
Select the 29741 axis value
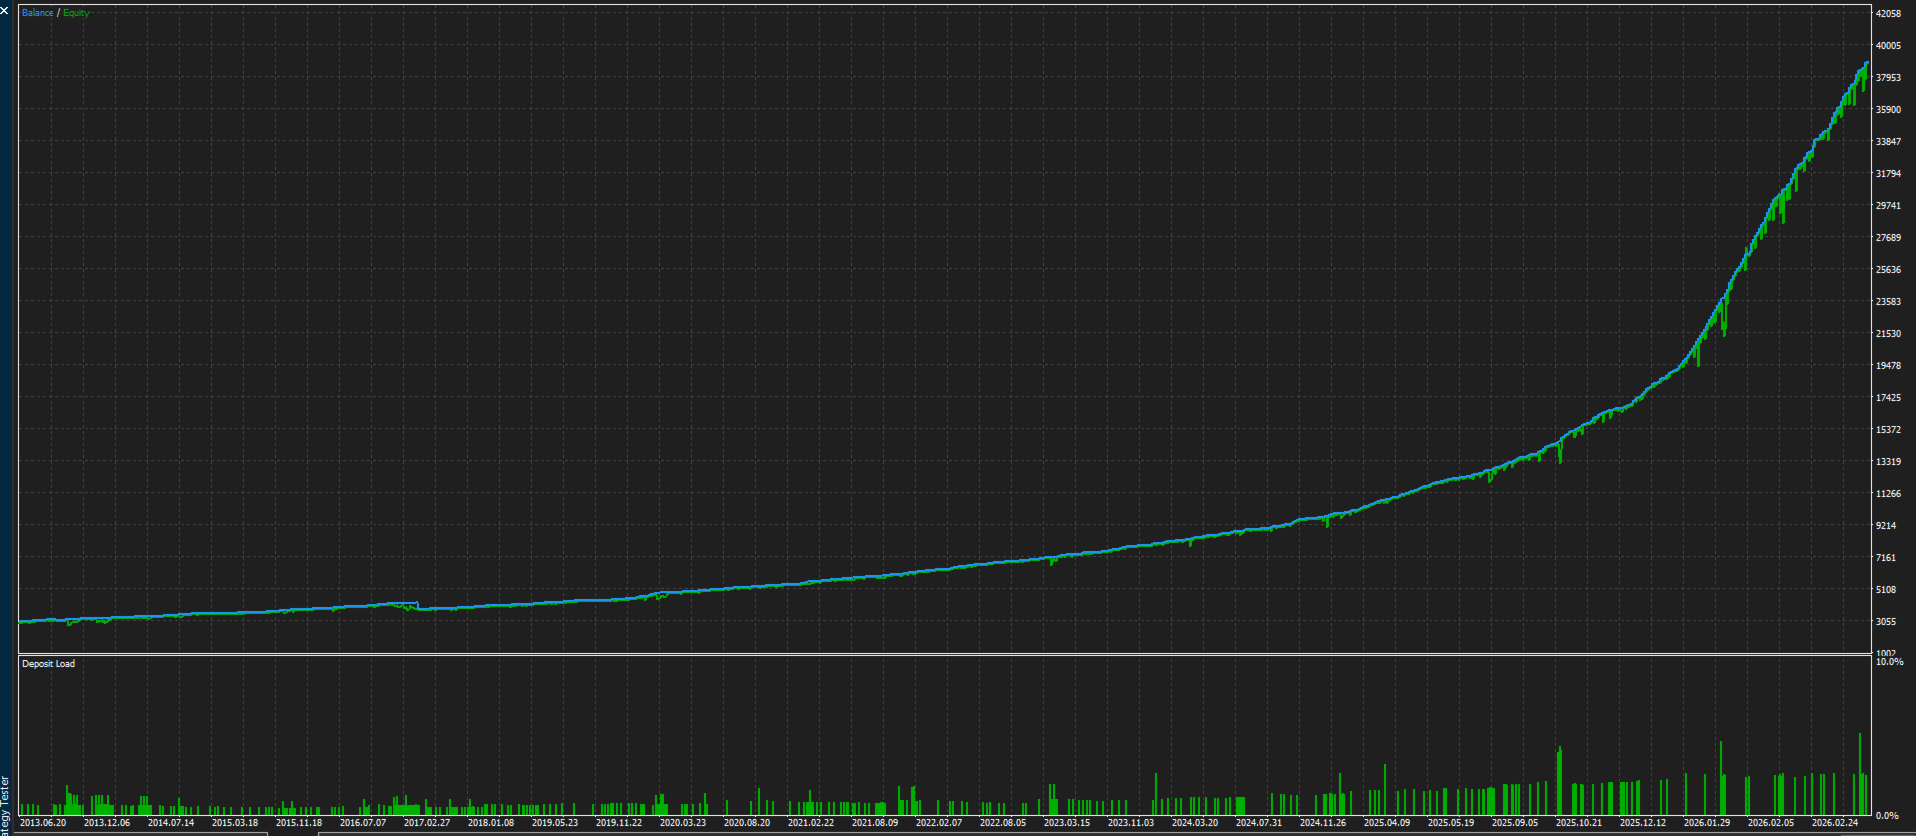click(1888, 206)
